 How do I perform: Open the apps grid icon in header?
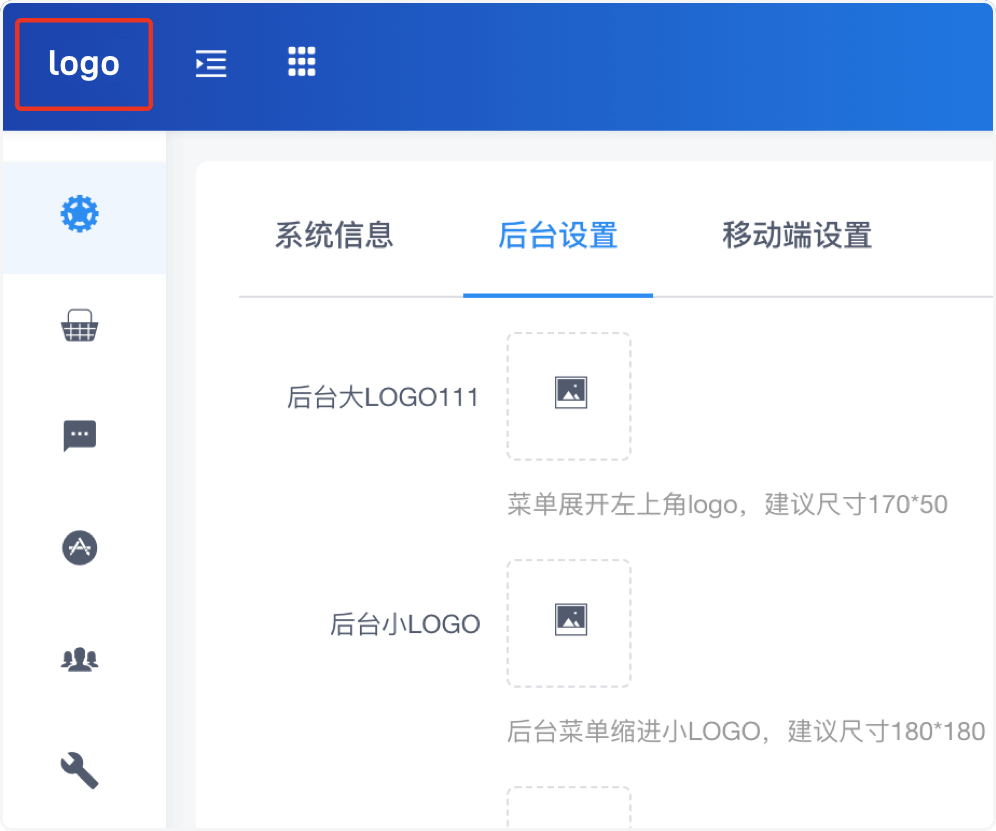(301, 62)
